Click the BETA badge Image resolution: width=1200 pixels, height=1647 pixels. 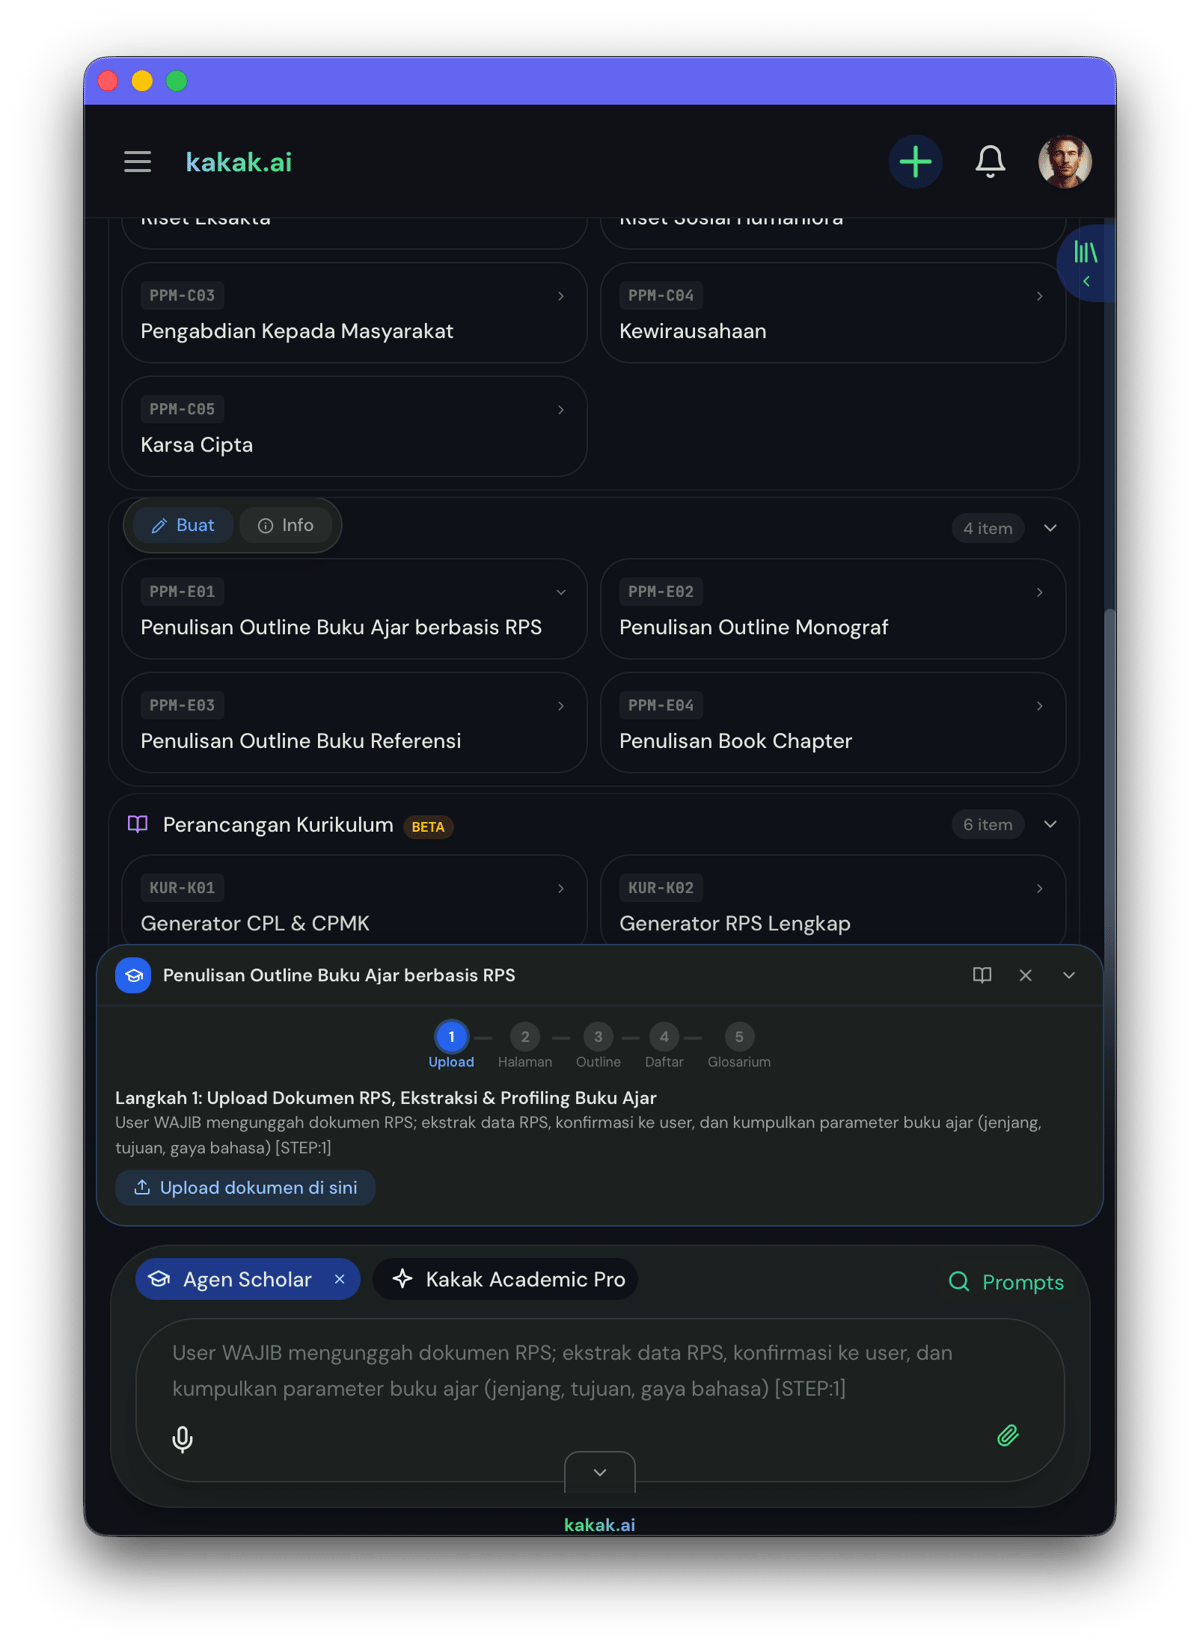click(428, 827)
